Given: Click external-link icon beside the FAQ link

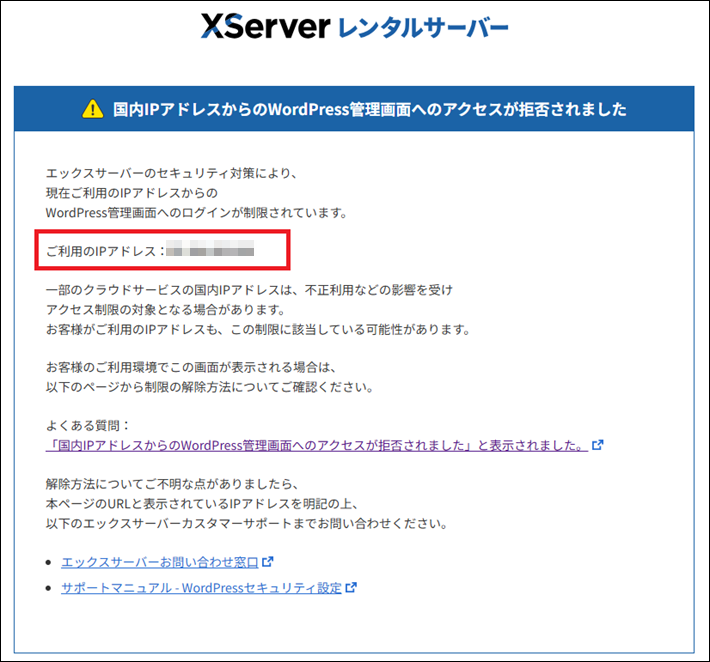Looking at the screenshot, I should tap(598, 445).
